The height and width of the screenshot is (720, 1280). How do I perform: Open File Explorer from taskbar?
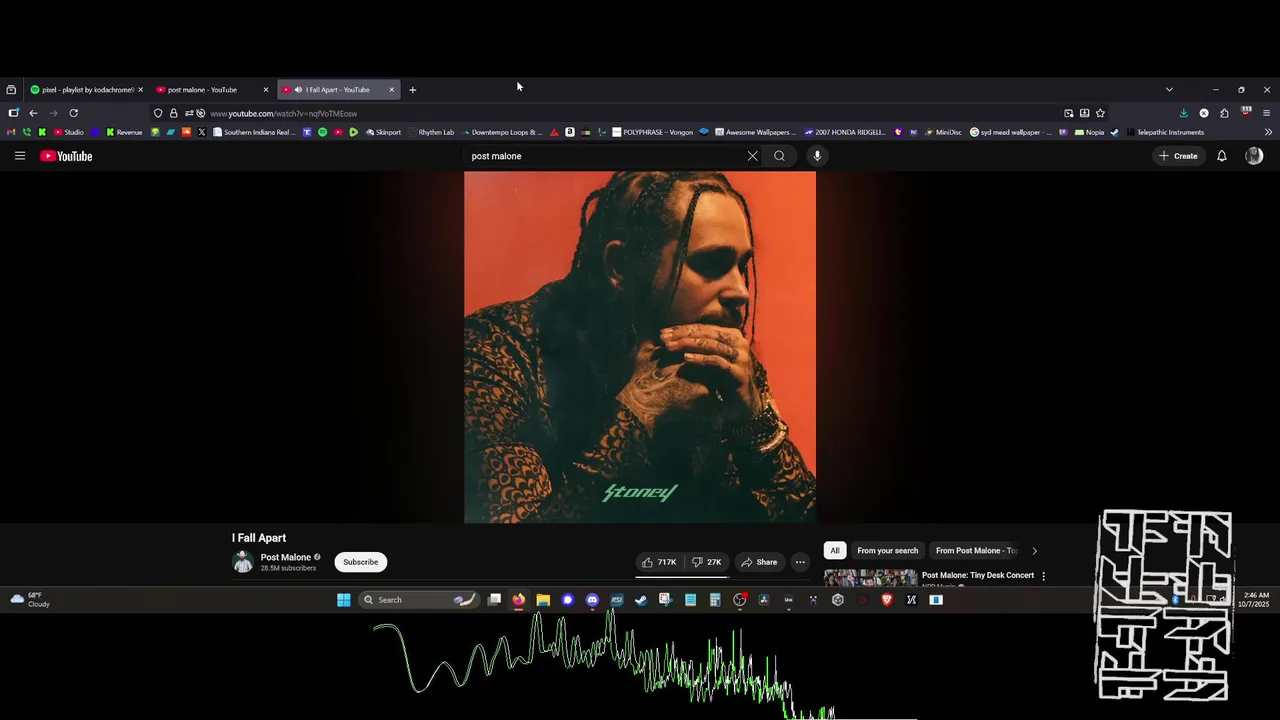[x=543, y=600]
